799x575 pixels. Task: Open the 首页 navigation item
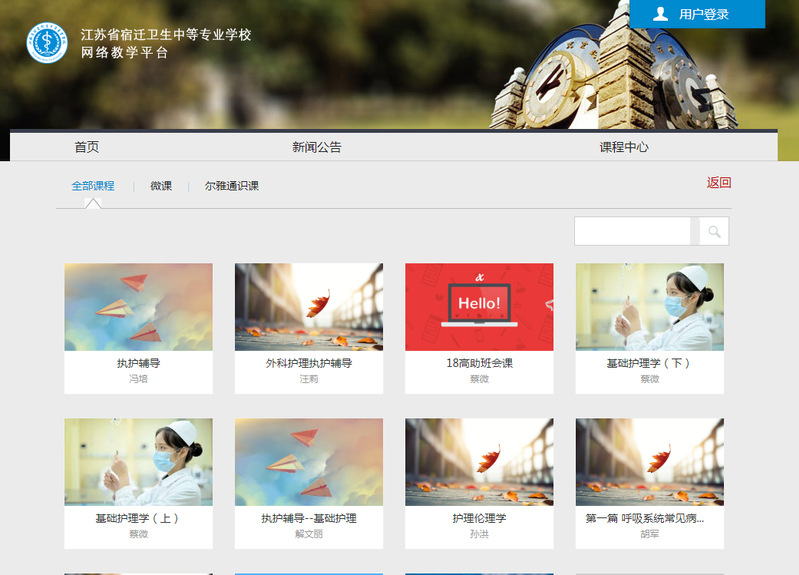tap(87, 147)
